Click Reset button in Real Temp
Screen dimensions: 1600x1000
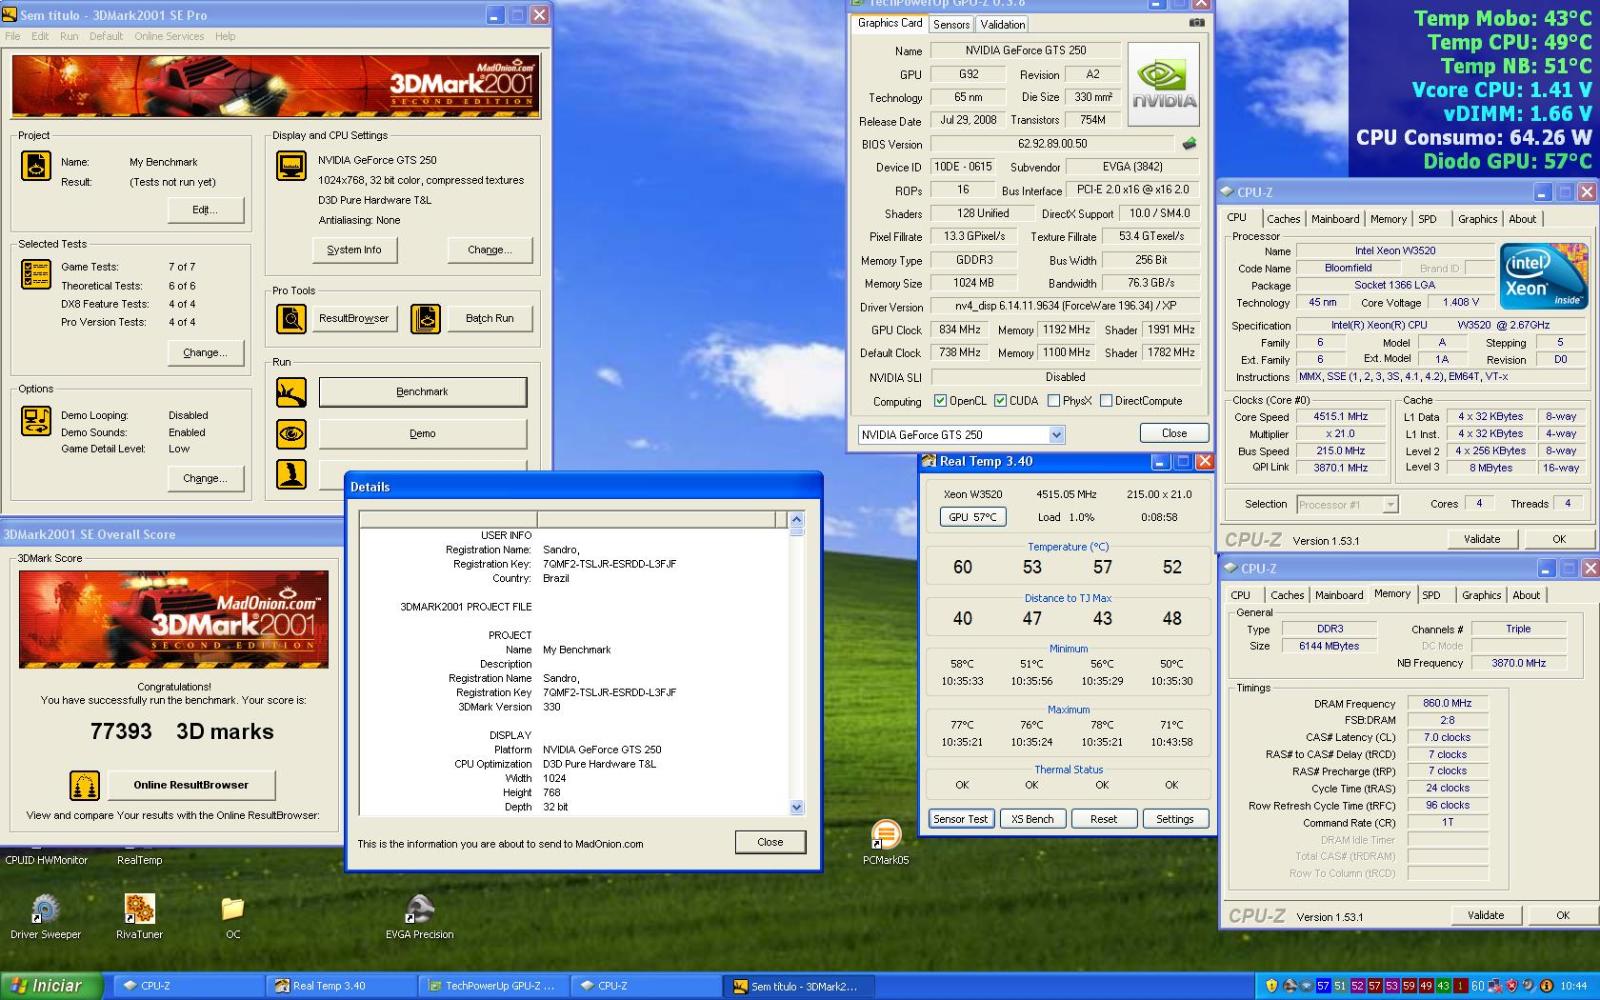1104,819
